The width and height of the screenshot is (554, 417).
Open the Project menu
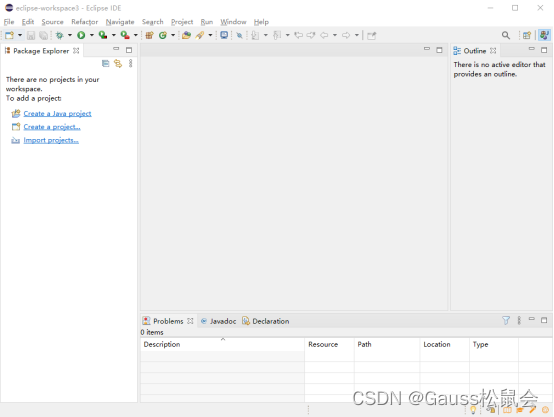182,22
